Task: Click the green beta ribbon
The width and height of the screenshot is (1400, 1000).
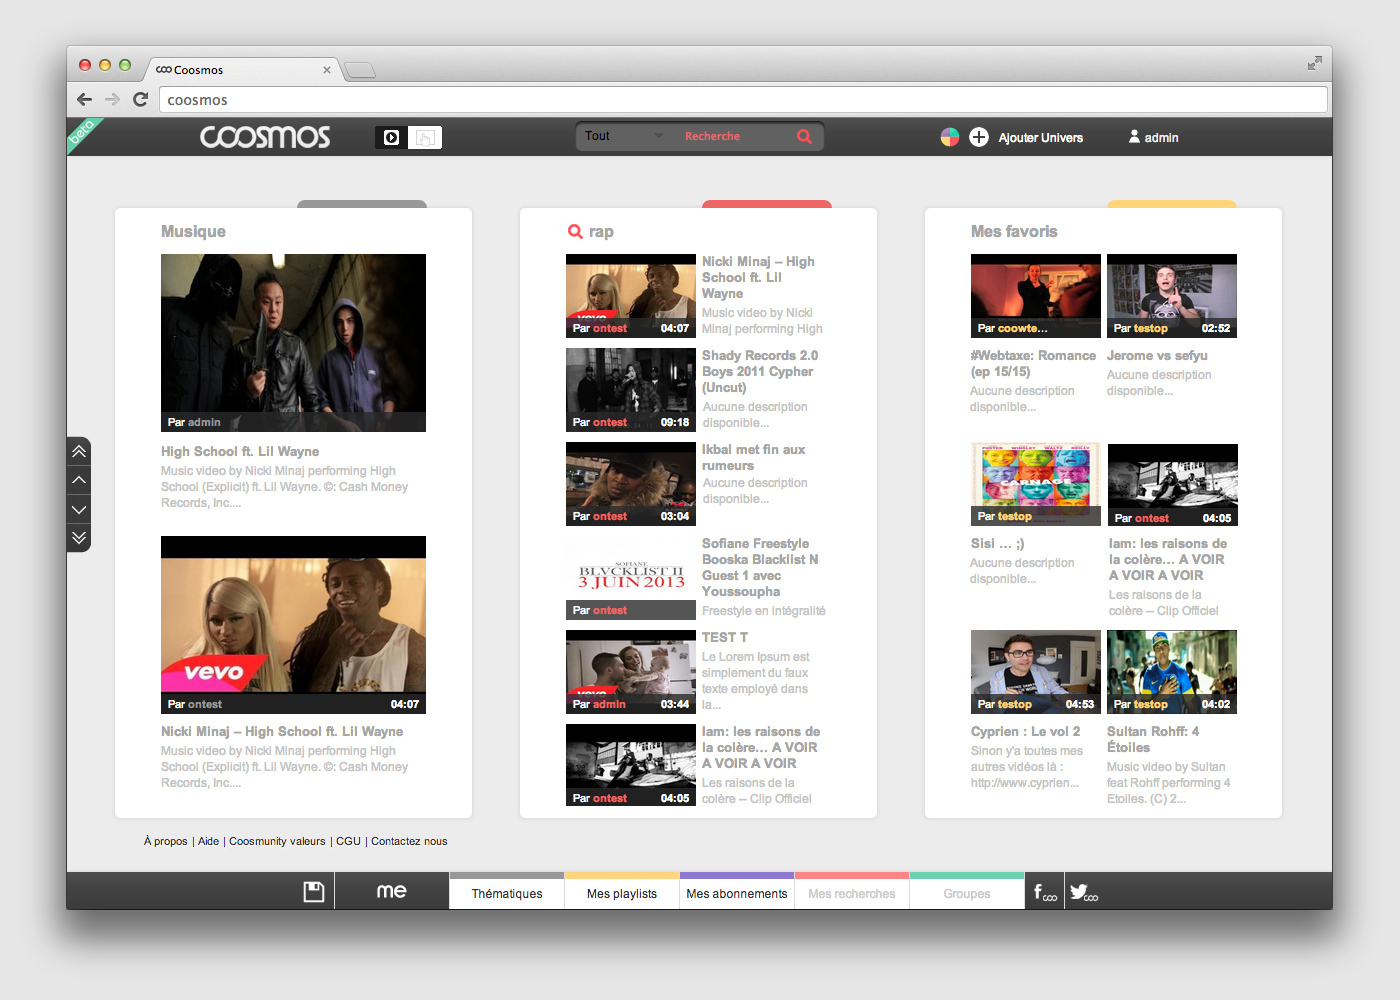Action: [82, 133]
